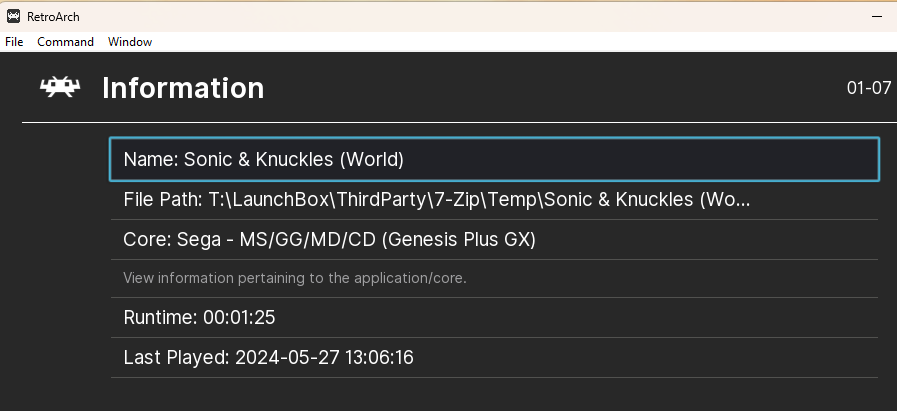This screenshot has height=411, width=897.
Task: Minimize the RetroArch window
Action: tap(876, 17)
